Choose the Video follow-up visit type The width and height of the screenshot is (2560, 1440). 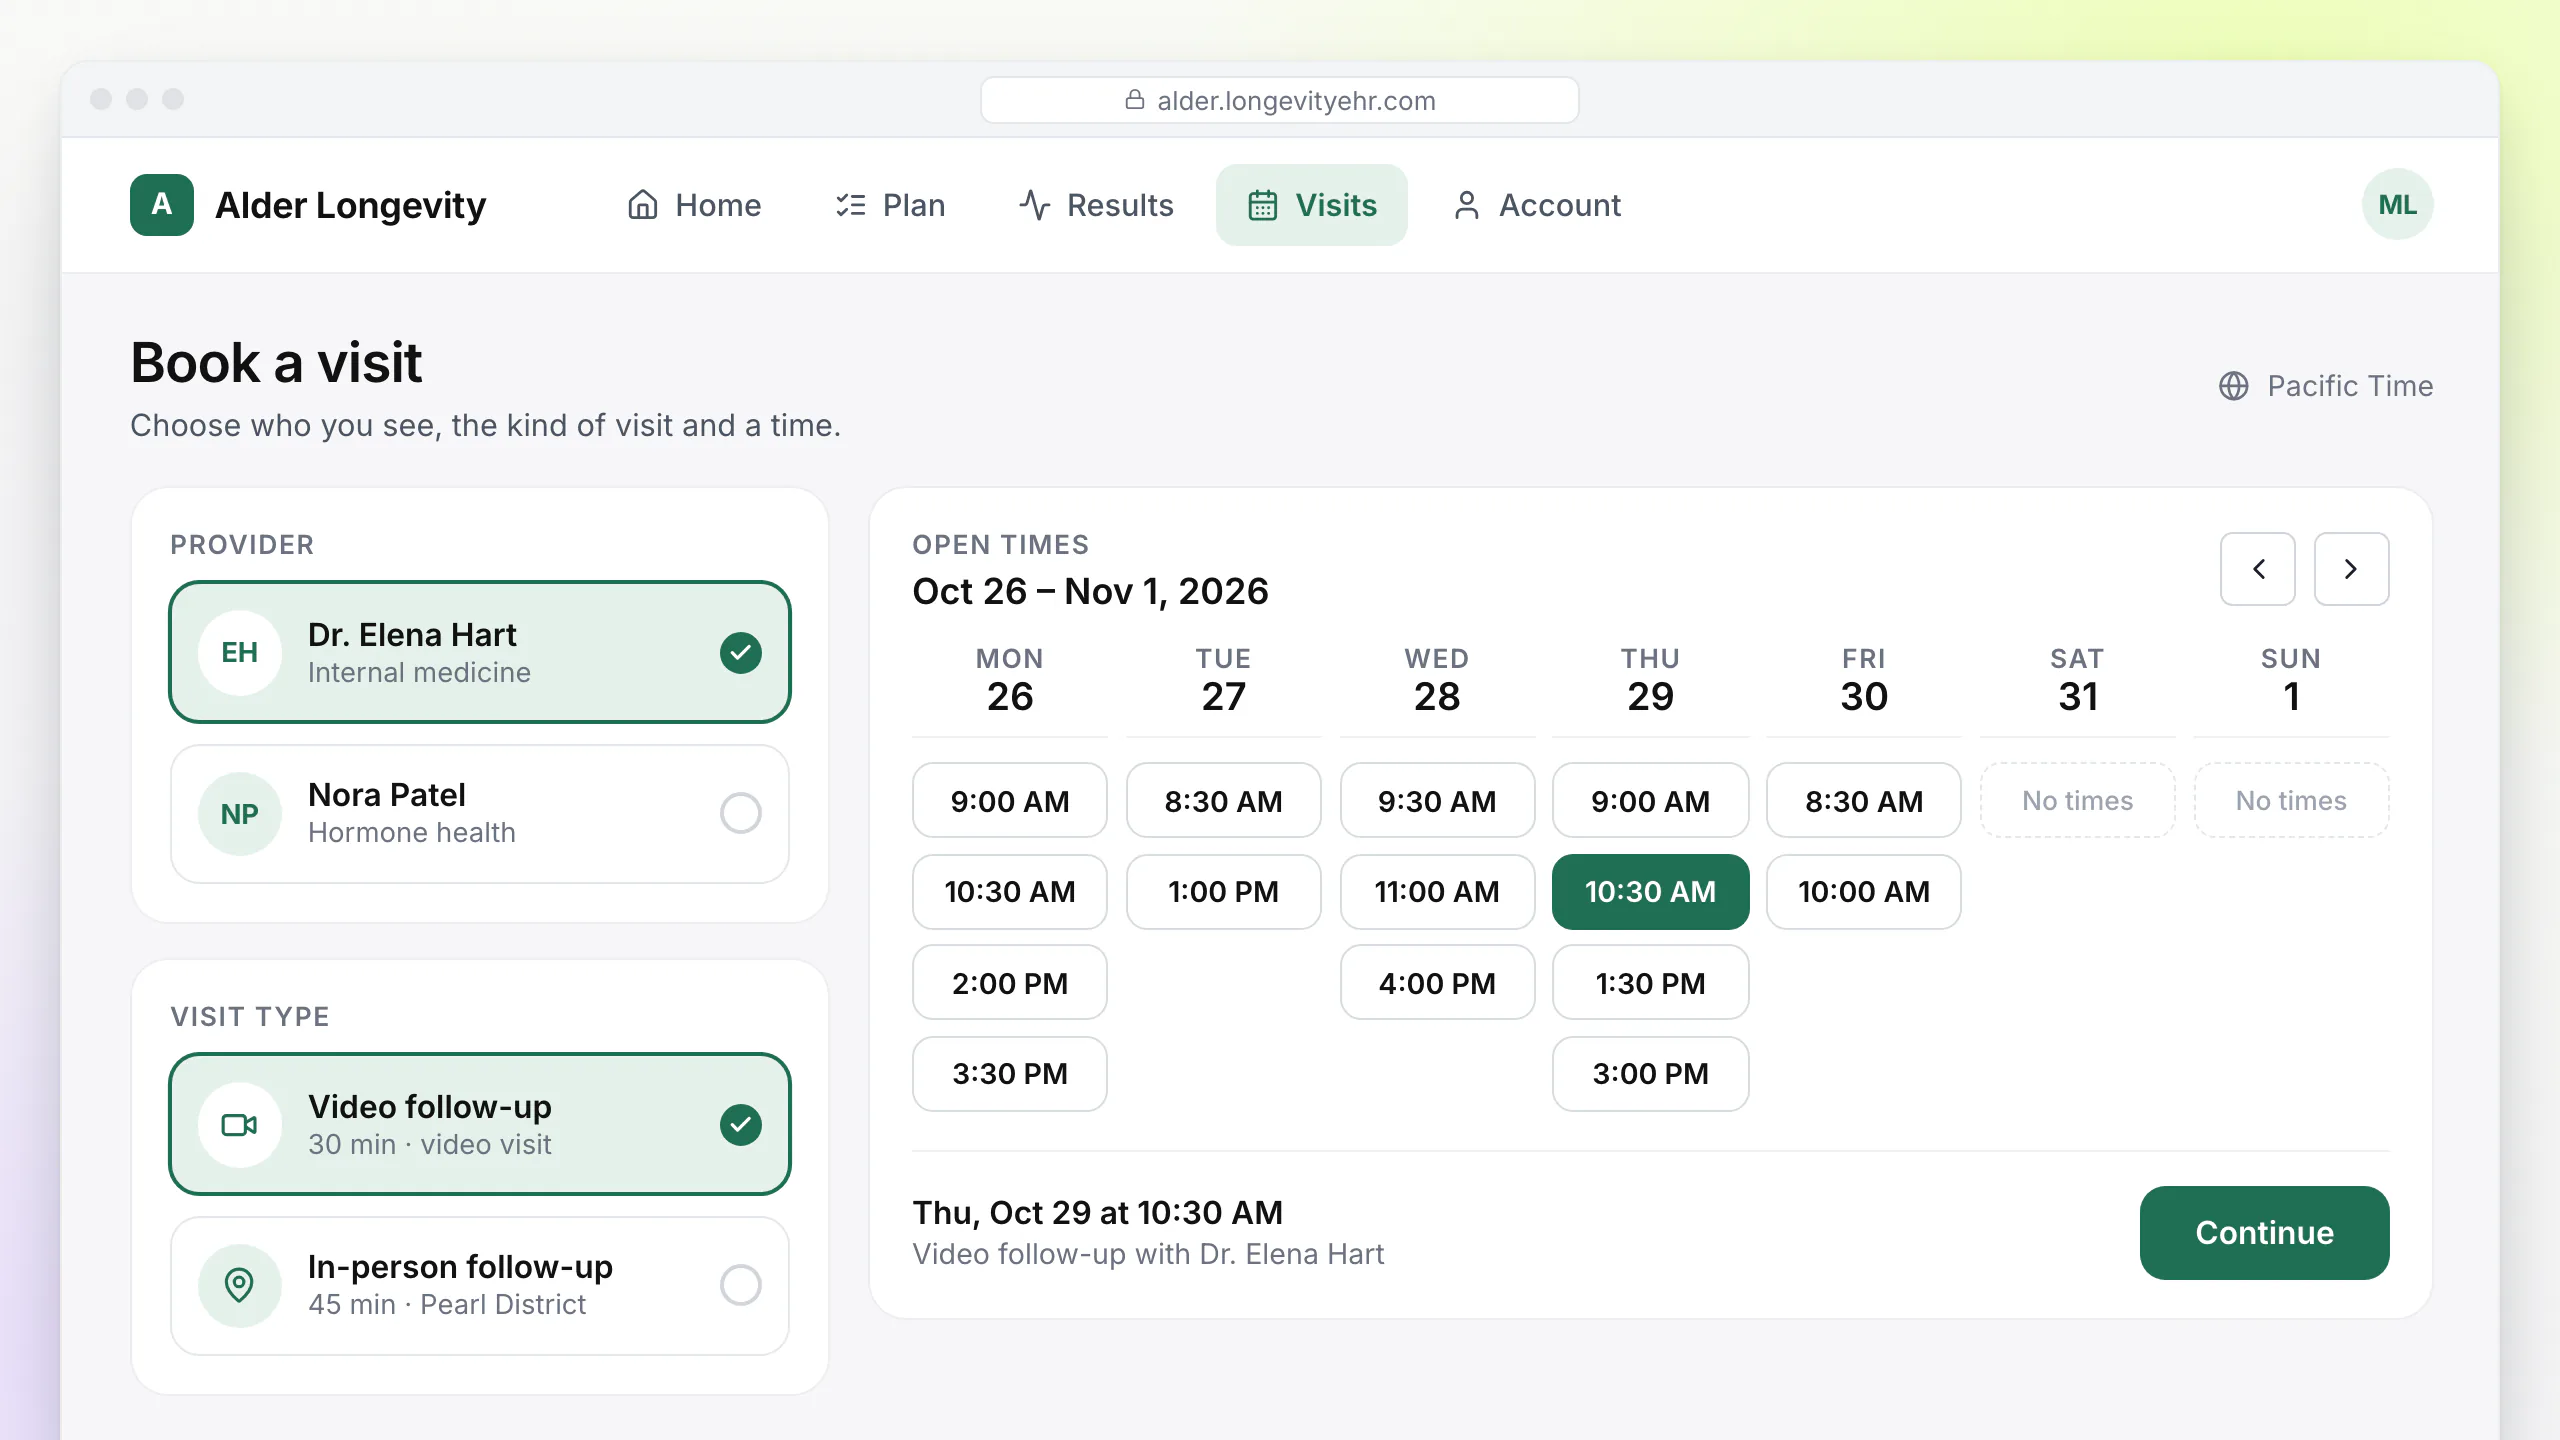480,1125
